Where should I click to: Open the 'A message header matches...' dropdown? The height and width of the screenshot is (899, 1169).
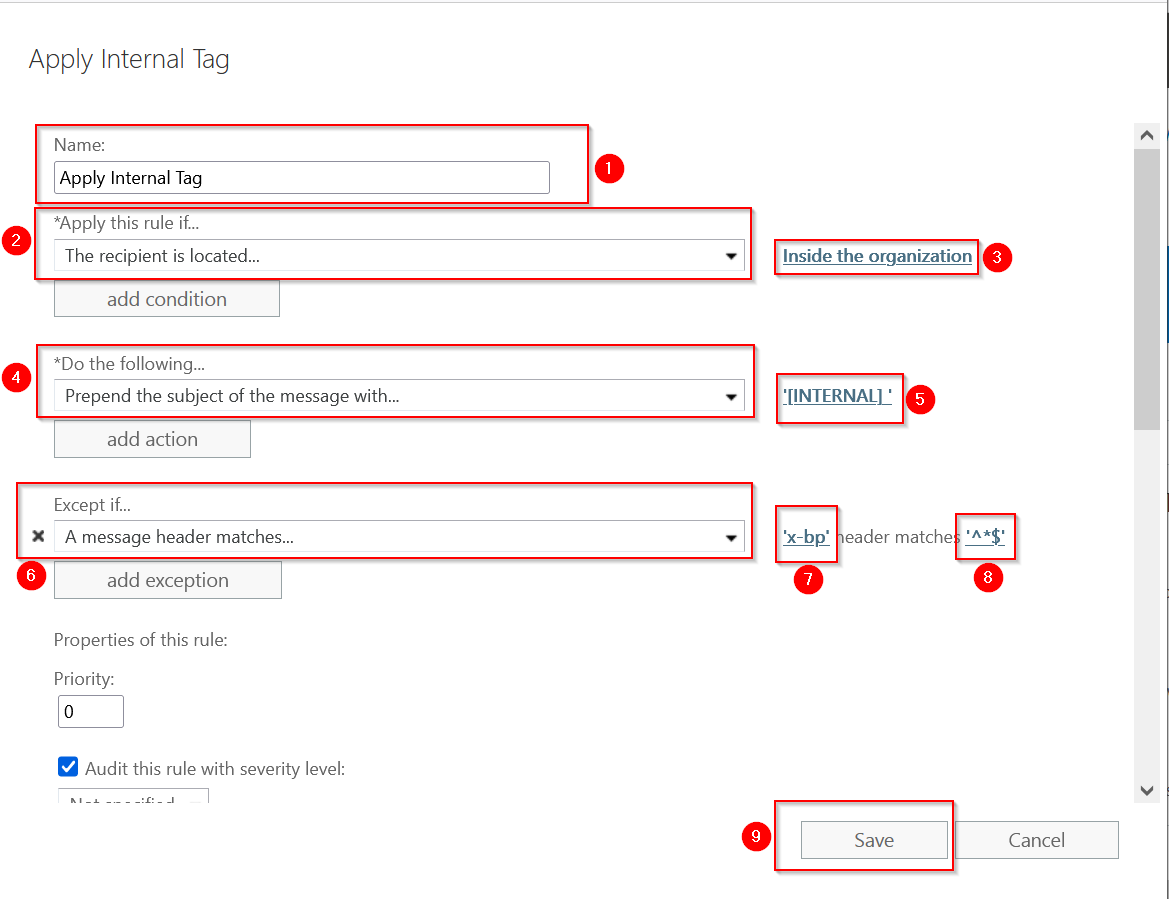point(399,537)
